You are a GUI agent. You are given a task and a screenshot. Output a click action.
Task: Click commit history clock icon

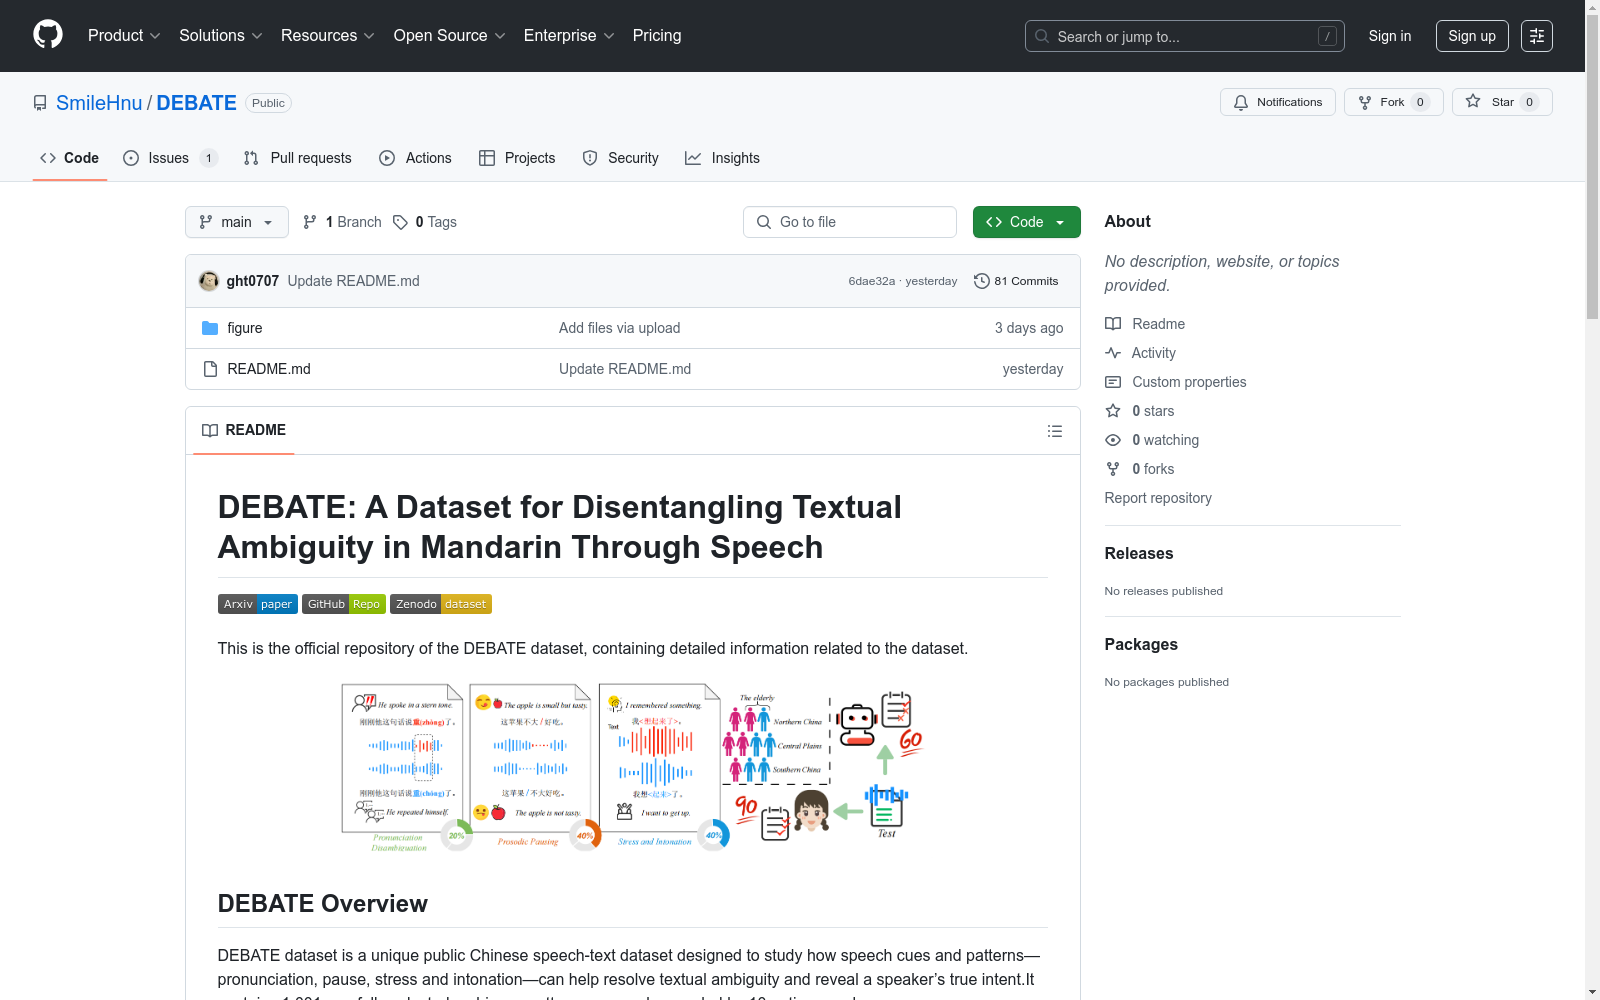[x=982, y=281]
